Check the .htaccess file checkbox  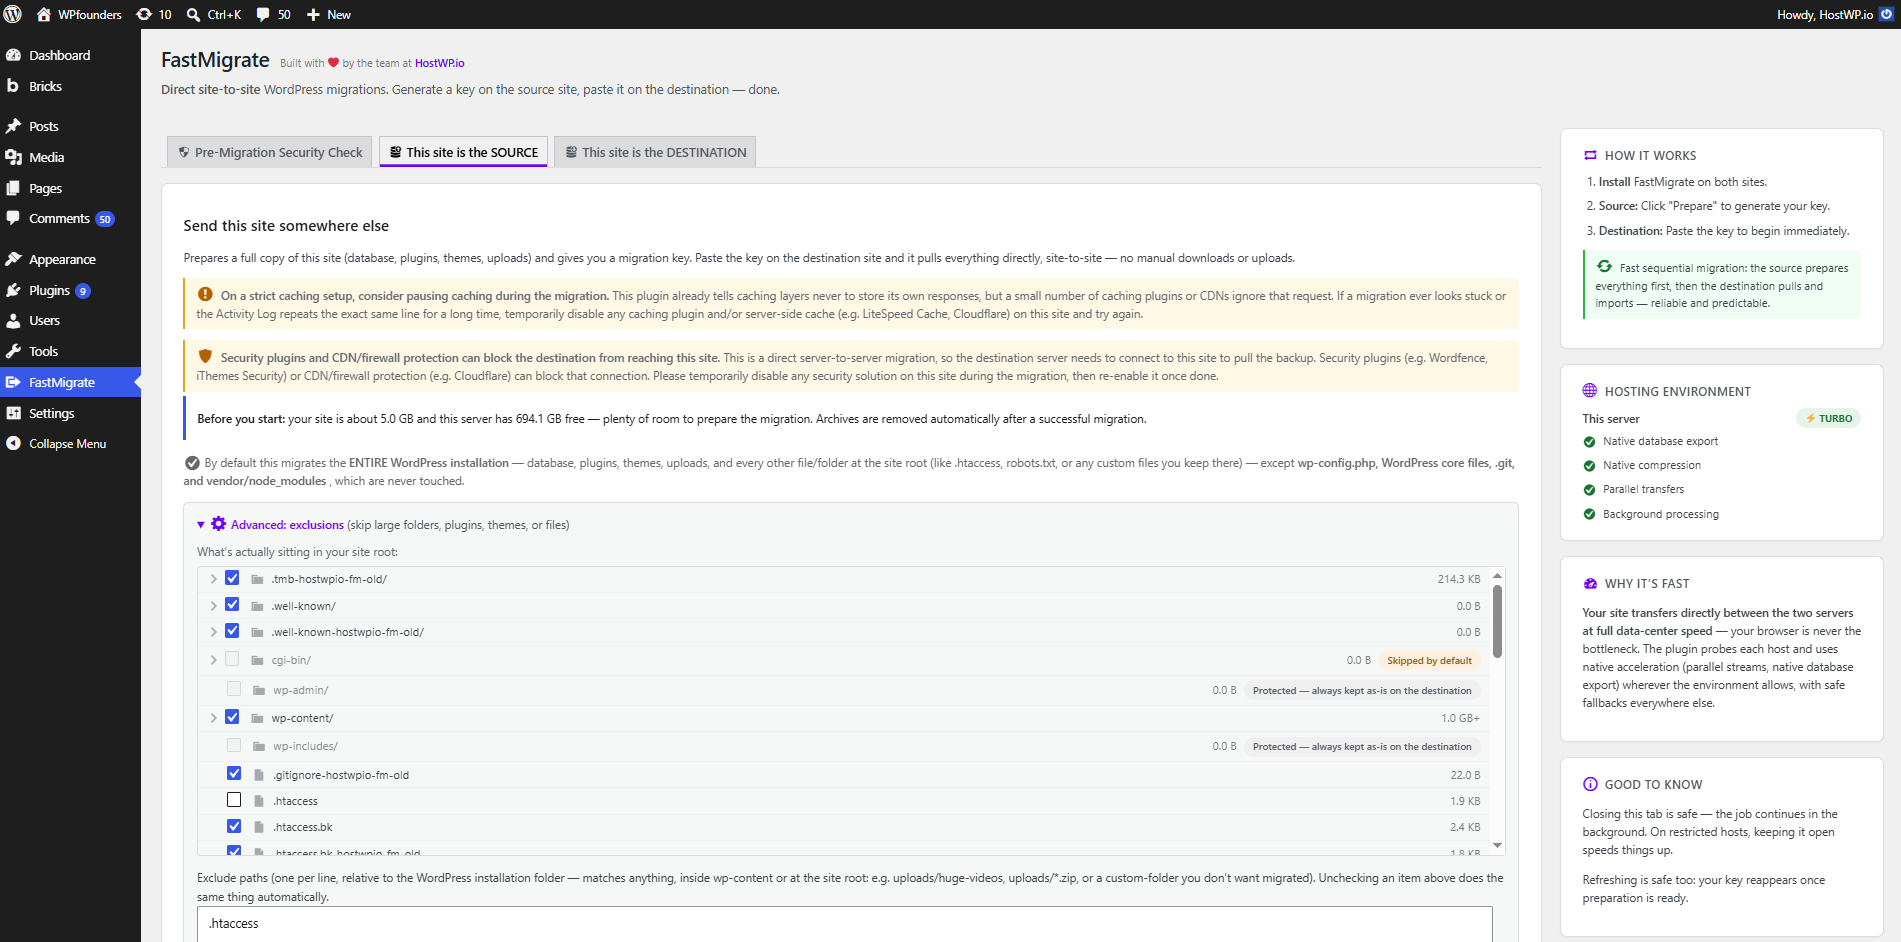point(234,800)
